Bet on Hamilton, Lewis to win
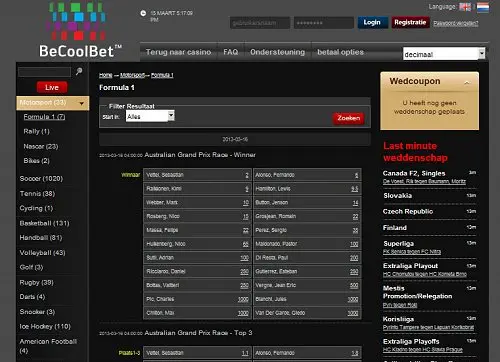 (307, 189)
